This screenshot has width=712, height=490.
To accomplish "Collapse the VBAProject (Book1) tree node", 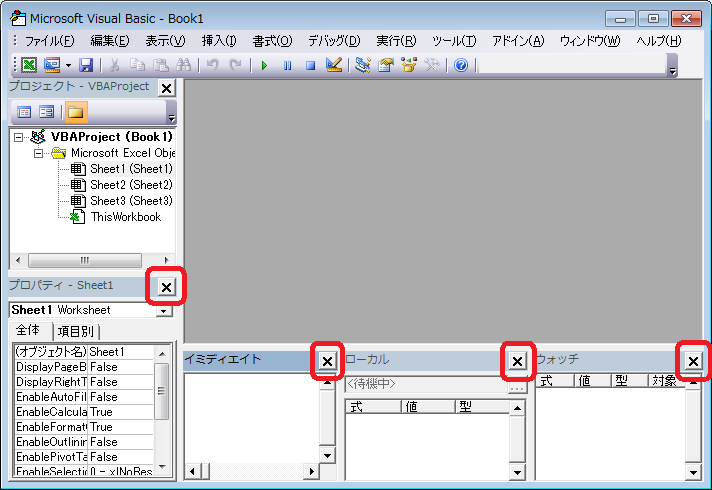I will tap(18, 137).
